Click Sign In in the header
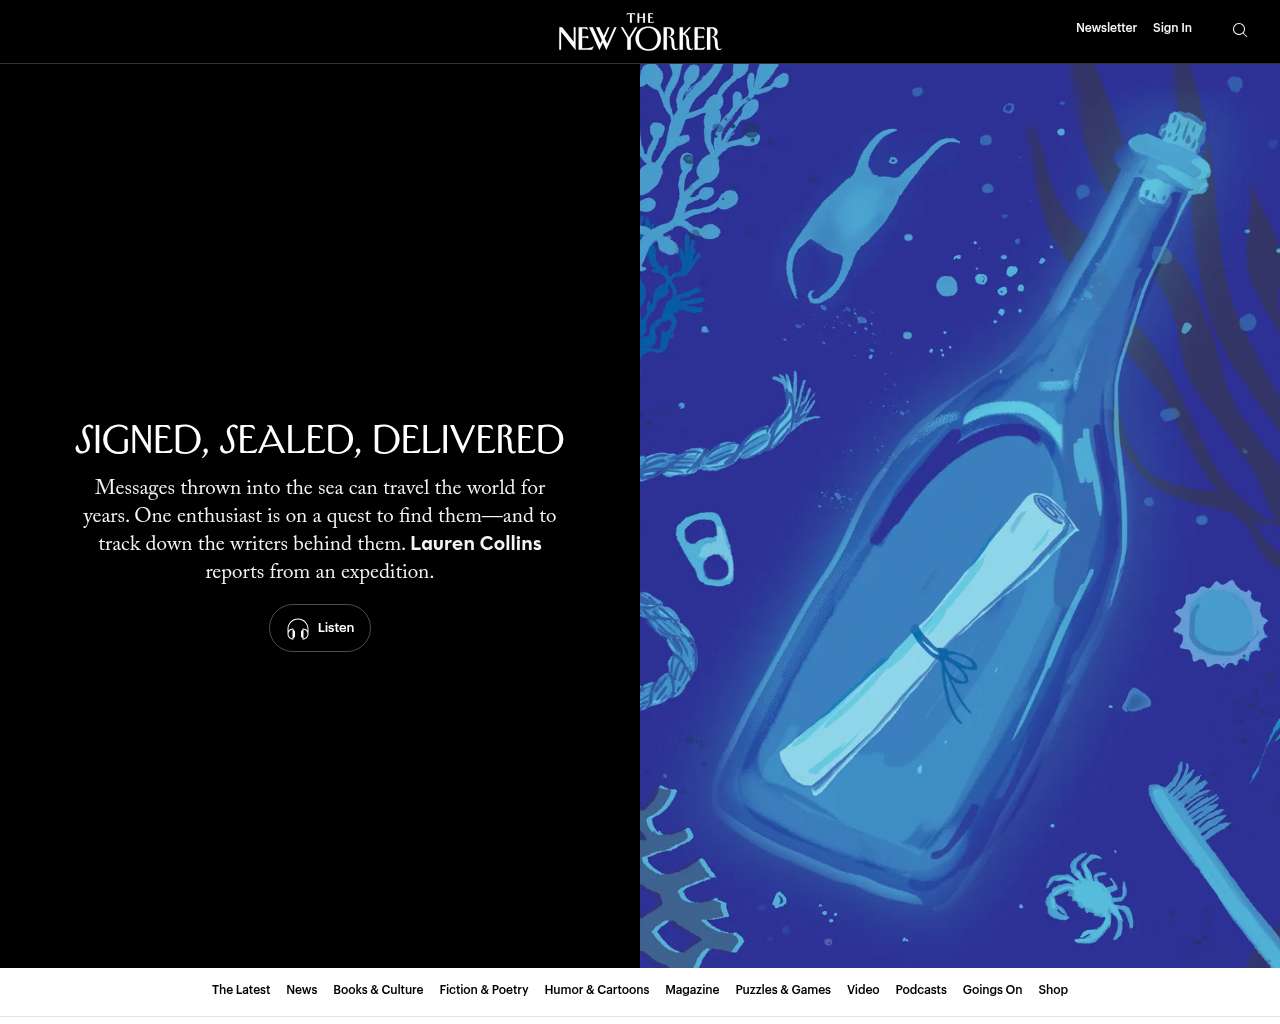1280x1024 pixels. tap(1172, 28)
